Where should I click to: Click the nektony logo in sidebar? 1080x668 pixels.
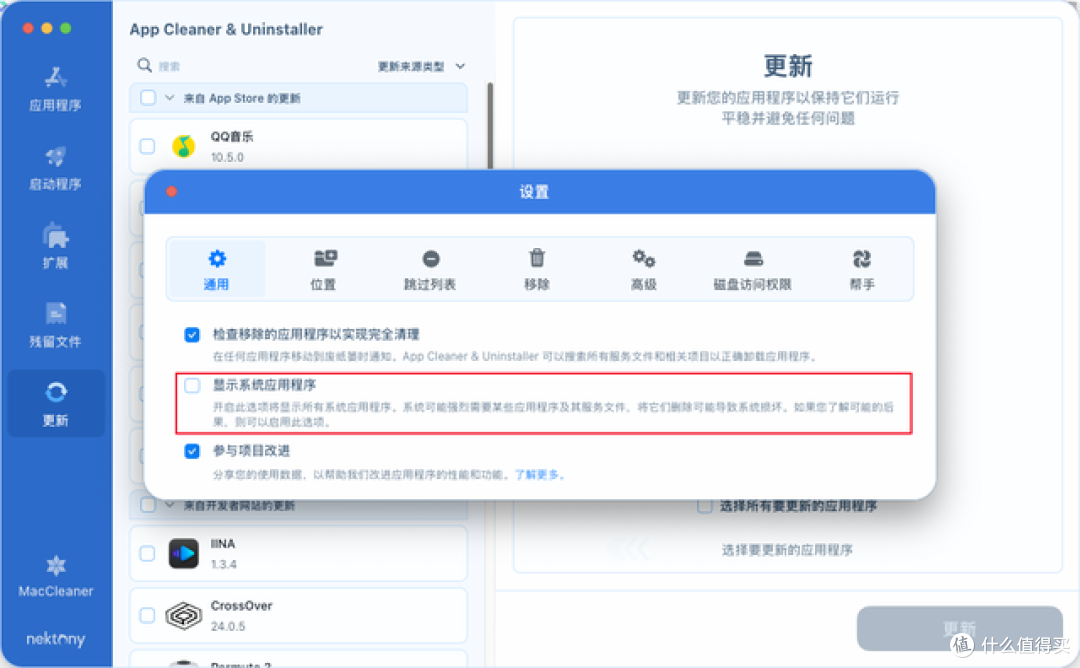tap(56, 639)
